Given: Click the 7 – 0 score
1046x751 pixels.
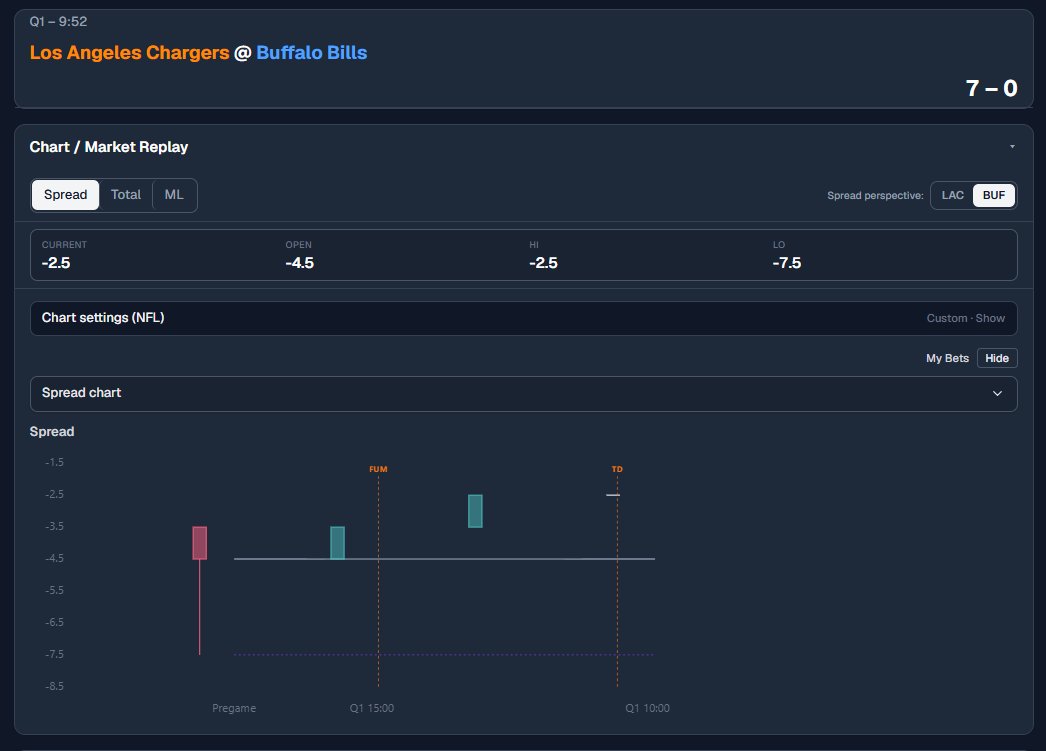Looking at the screenshot, I should pos(991,88).
